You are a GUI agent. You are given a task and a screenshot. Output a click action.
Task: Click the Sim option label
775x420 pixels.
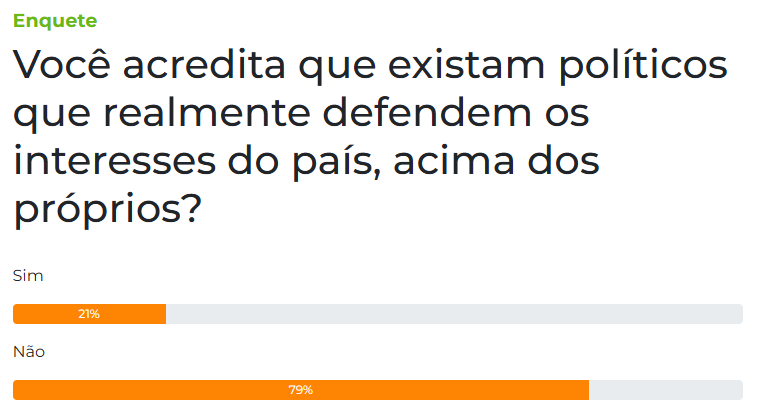click(x=28, y=275)
